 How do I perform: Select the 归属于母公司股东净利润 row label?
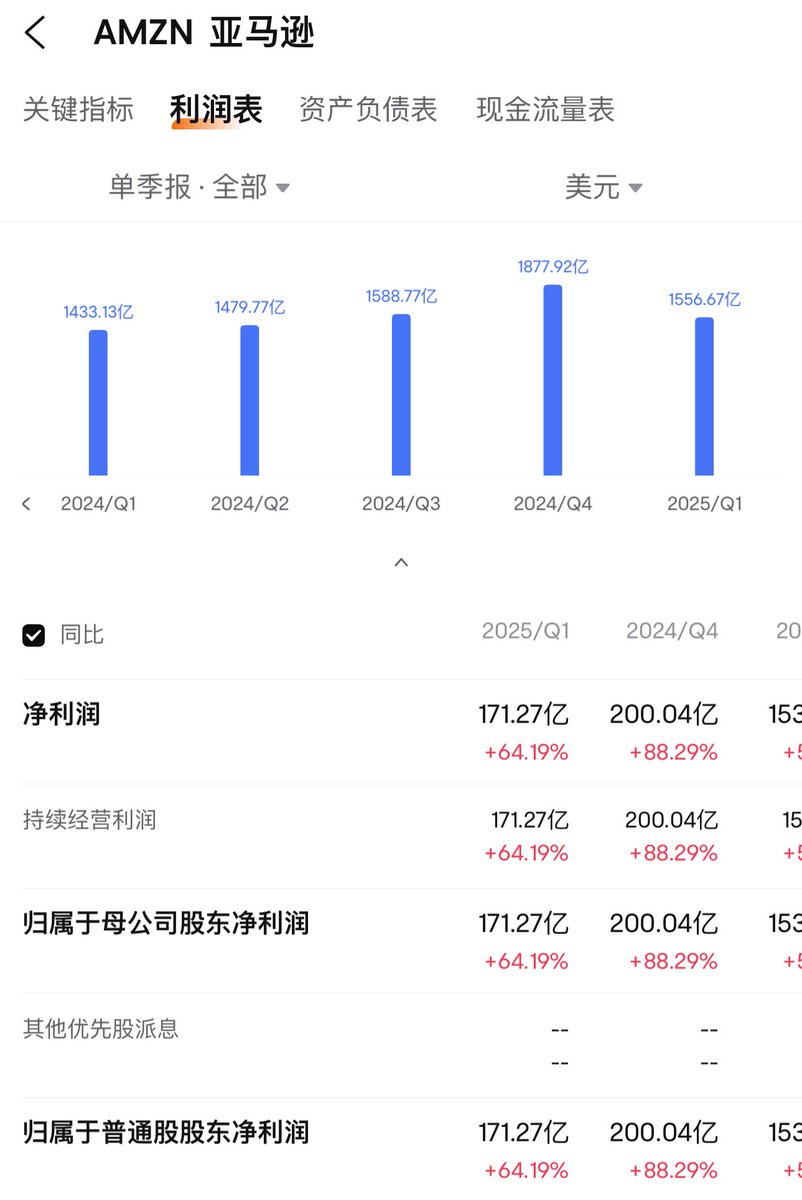tap(166, 923)
